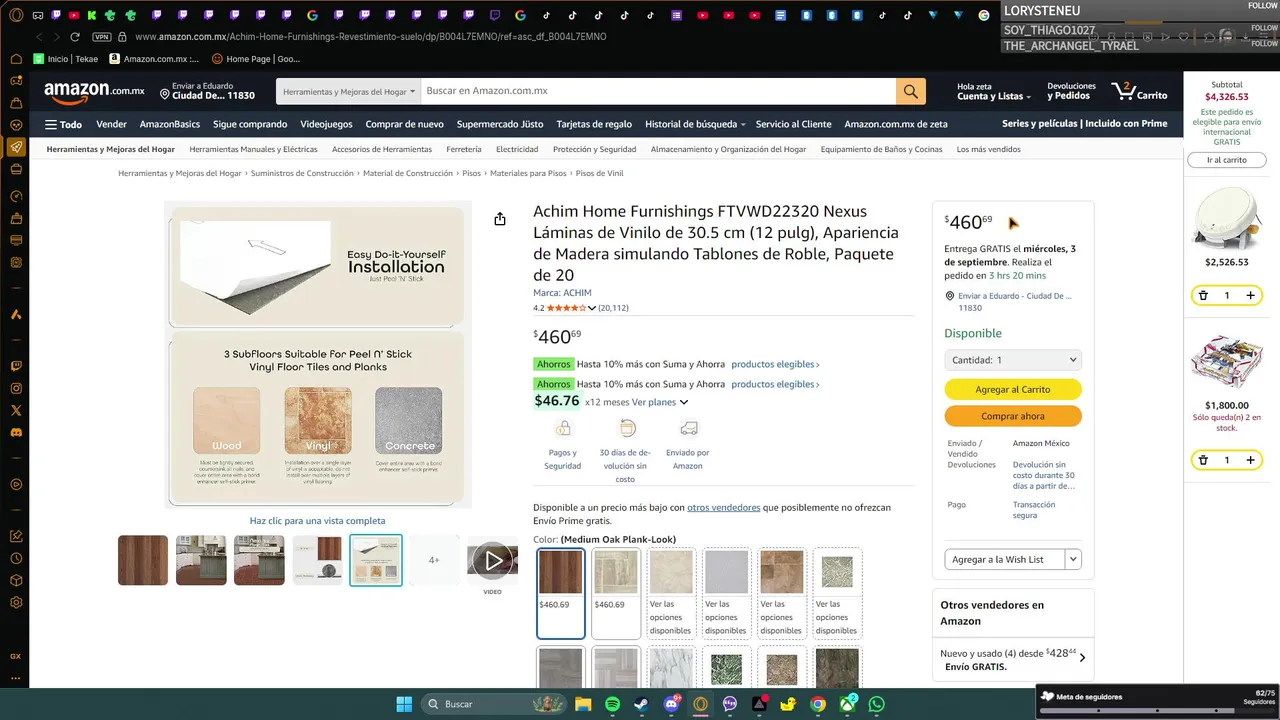Screen dimensions: 1280x720
Task: Go to Ferretería in the subnavigation
Action: click(464, 149)
